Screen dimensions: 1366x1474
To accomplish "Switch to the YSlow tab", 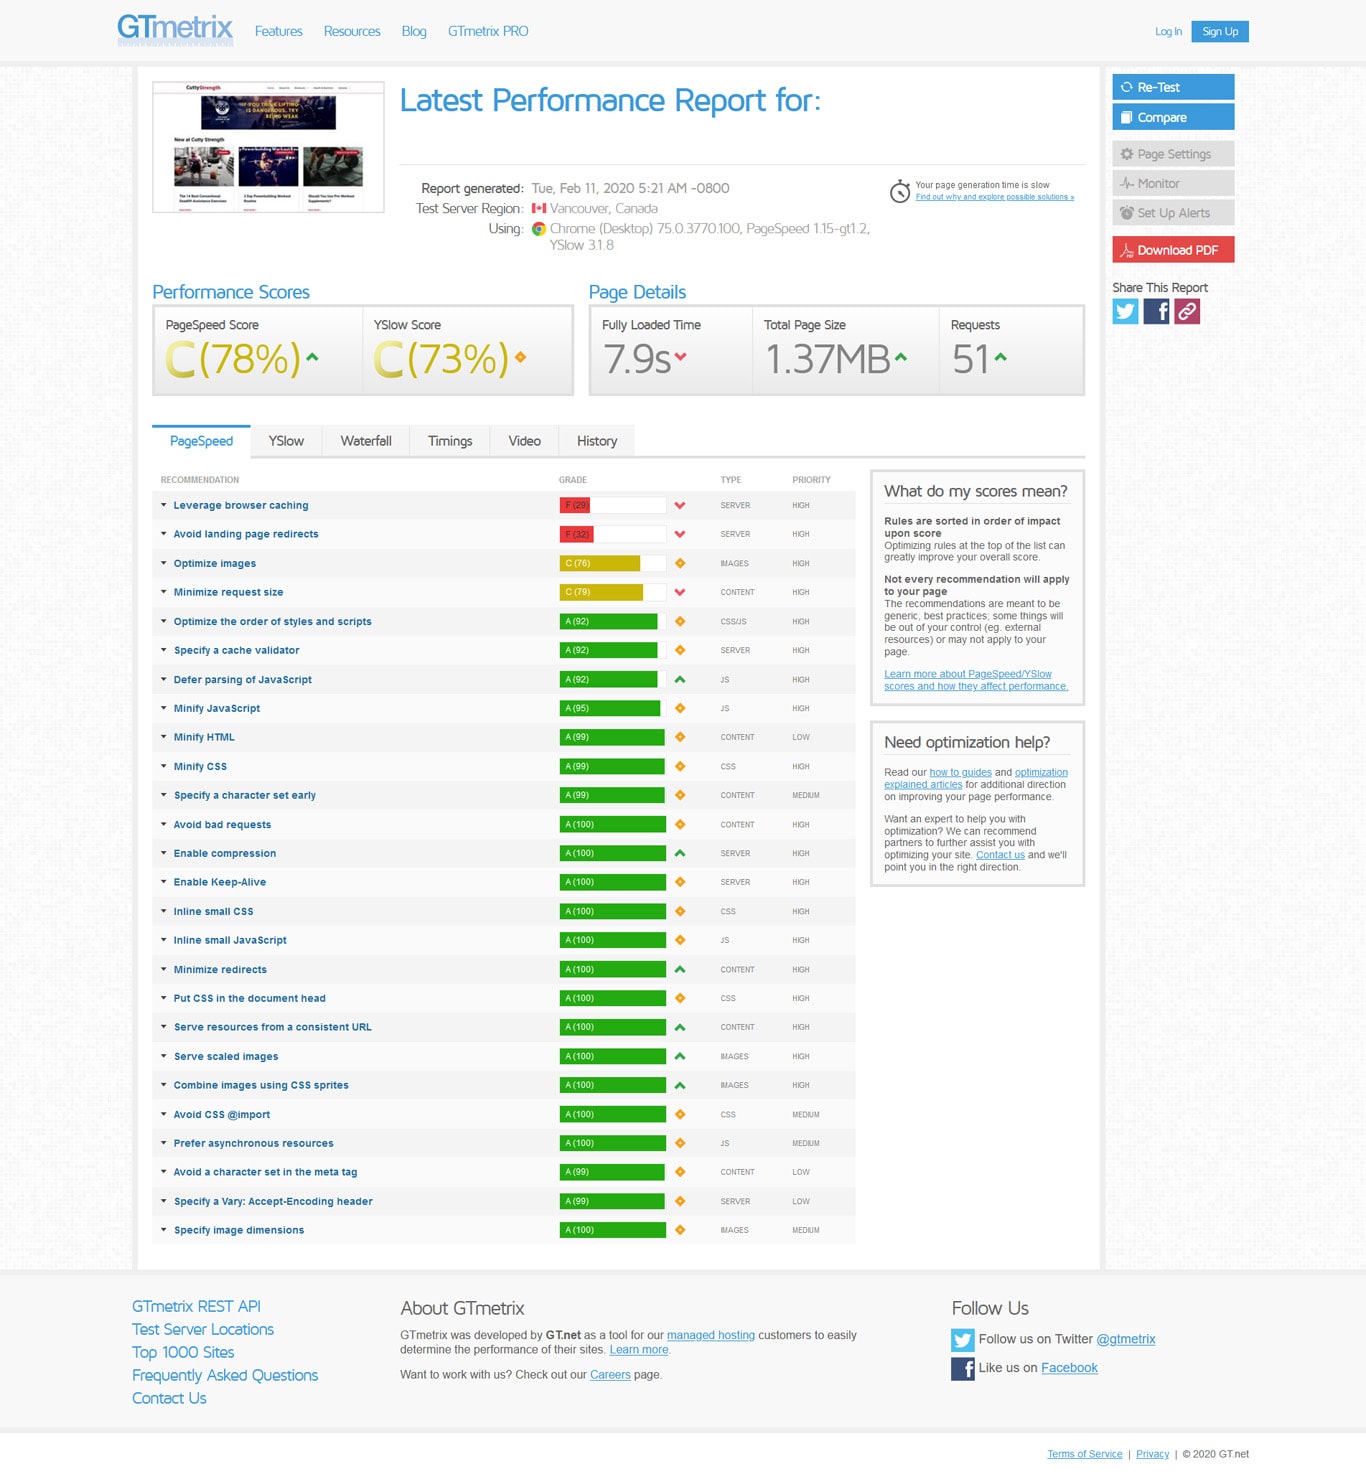I will (286, 441).
